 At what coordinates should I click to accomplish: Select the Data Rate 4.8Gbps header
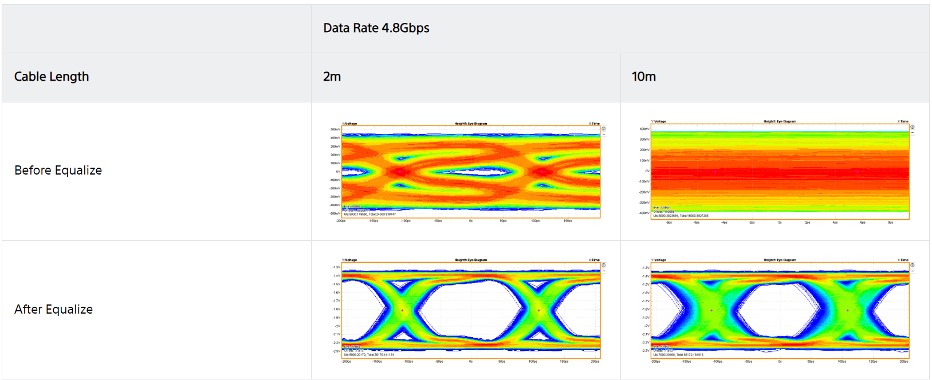(376, 28)
